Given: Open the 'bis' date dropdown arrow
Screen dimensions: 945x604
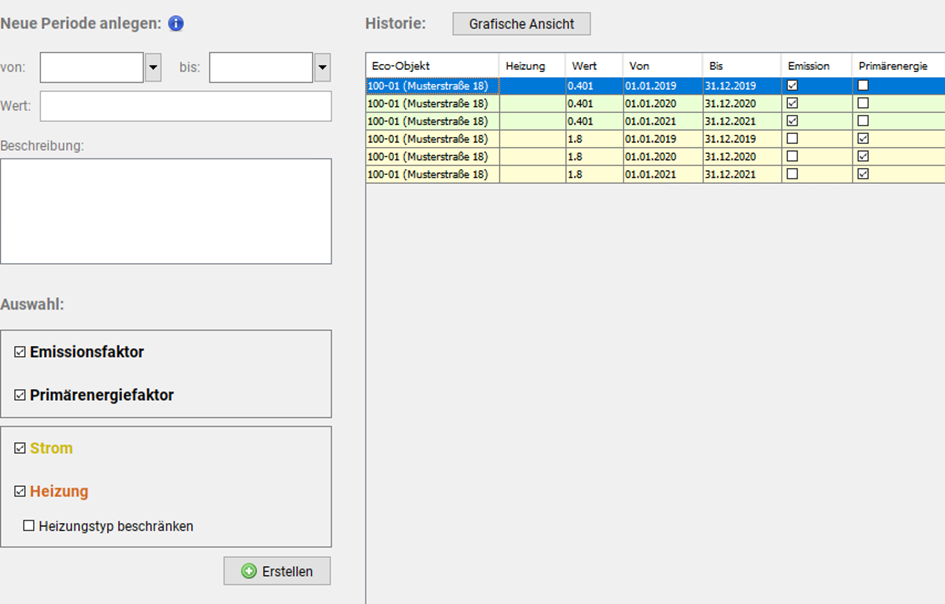Looking at the screenshot, I should [x=322, y=68].
